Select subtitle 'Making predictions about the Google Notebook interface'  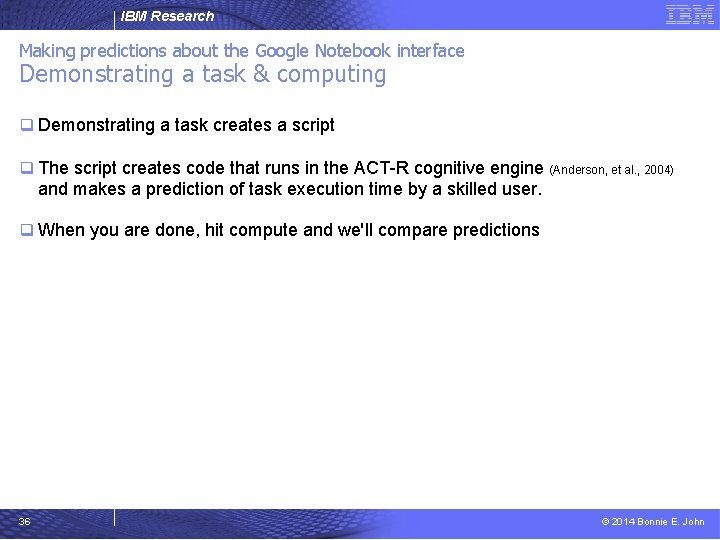[242, 51]
